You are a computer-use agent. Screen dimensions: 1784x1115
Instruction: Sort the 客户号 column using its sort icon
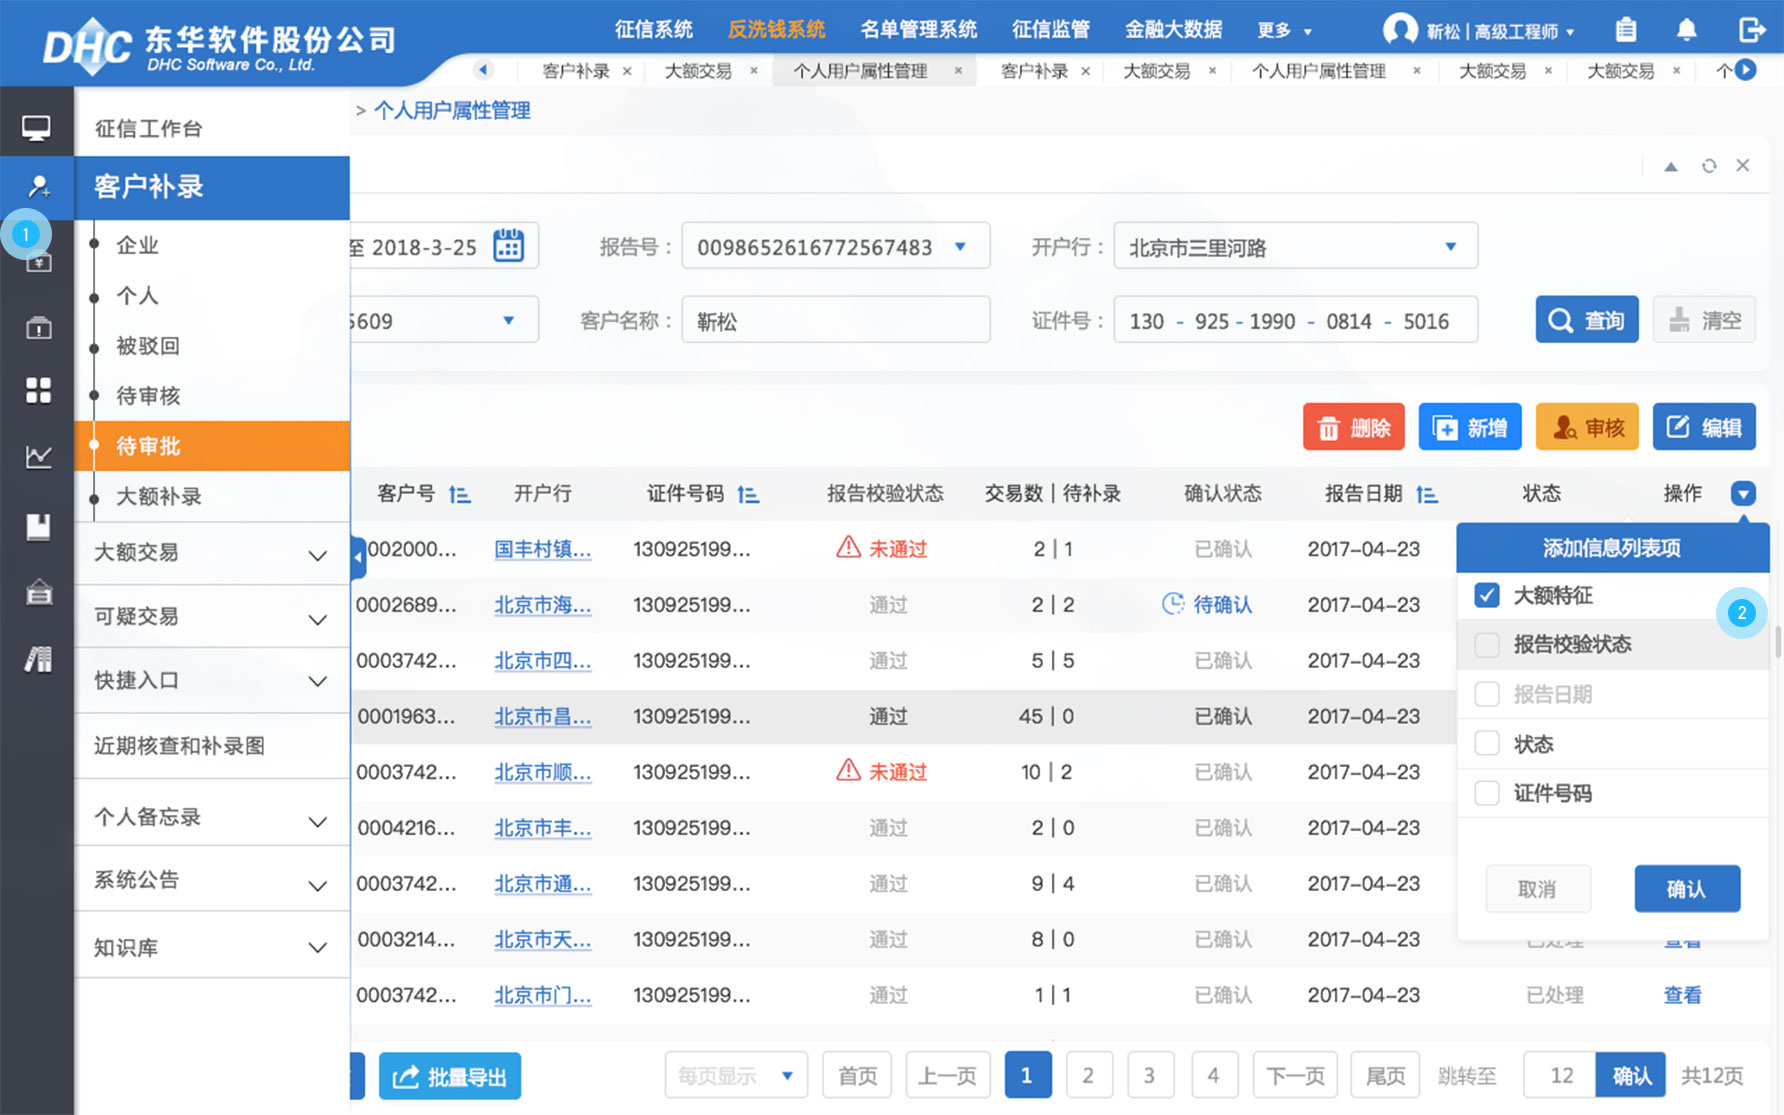point(459,493)
